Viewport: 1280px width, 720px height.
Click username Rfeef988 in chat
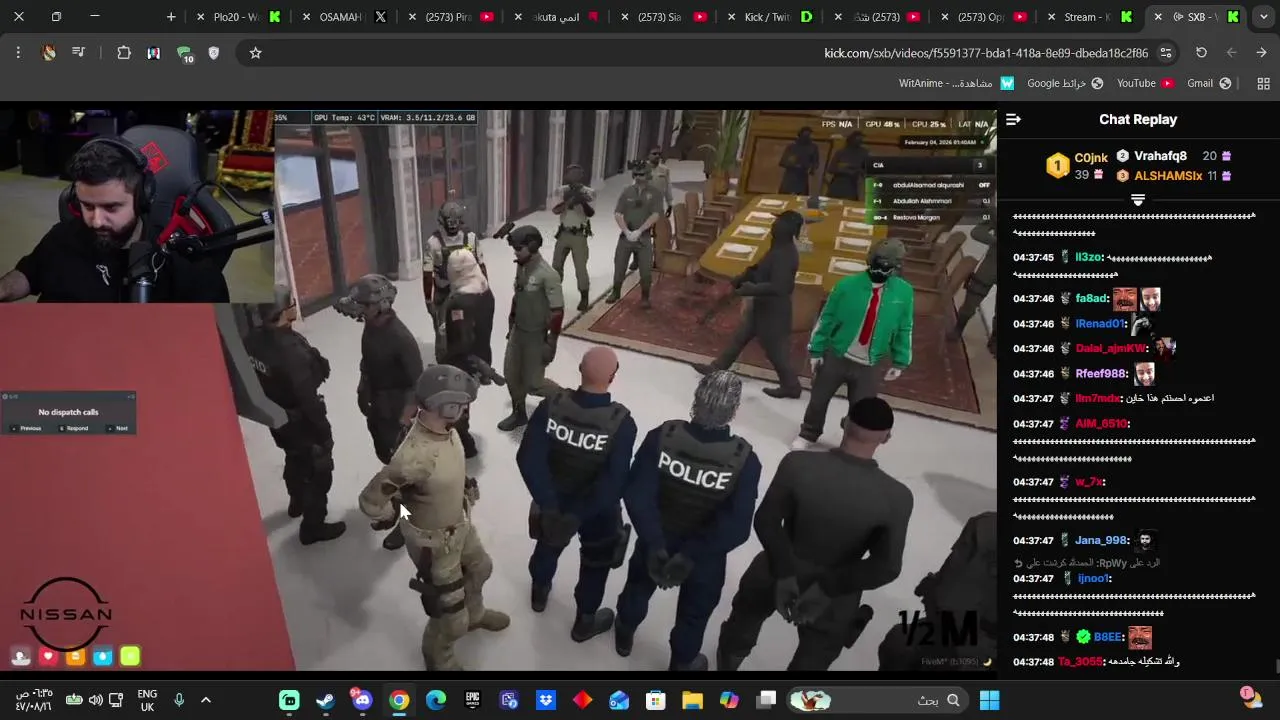[1100, 374]
